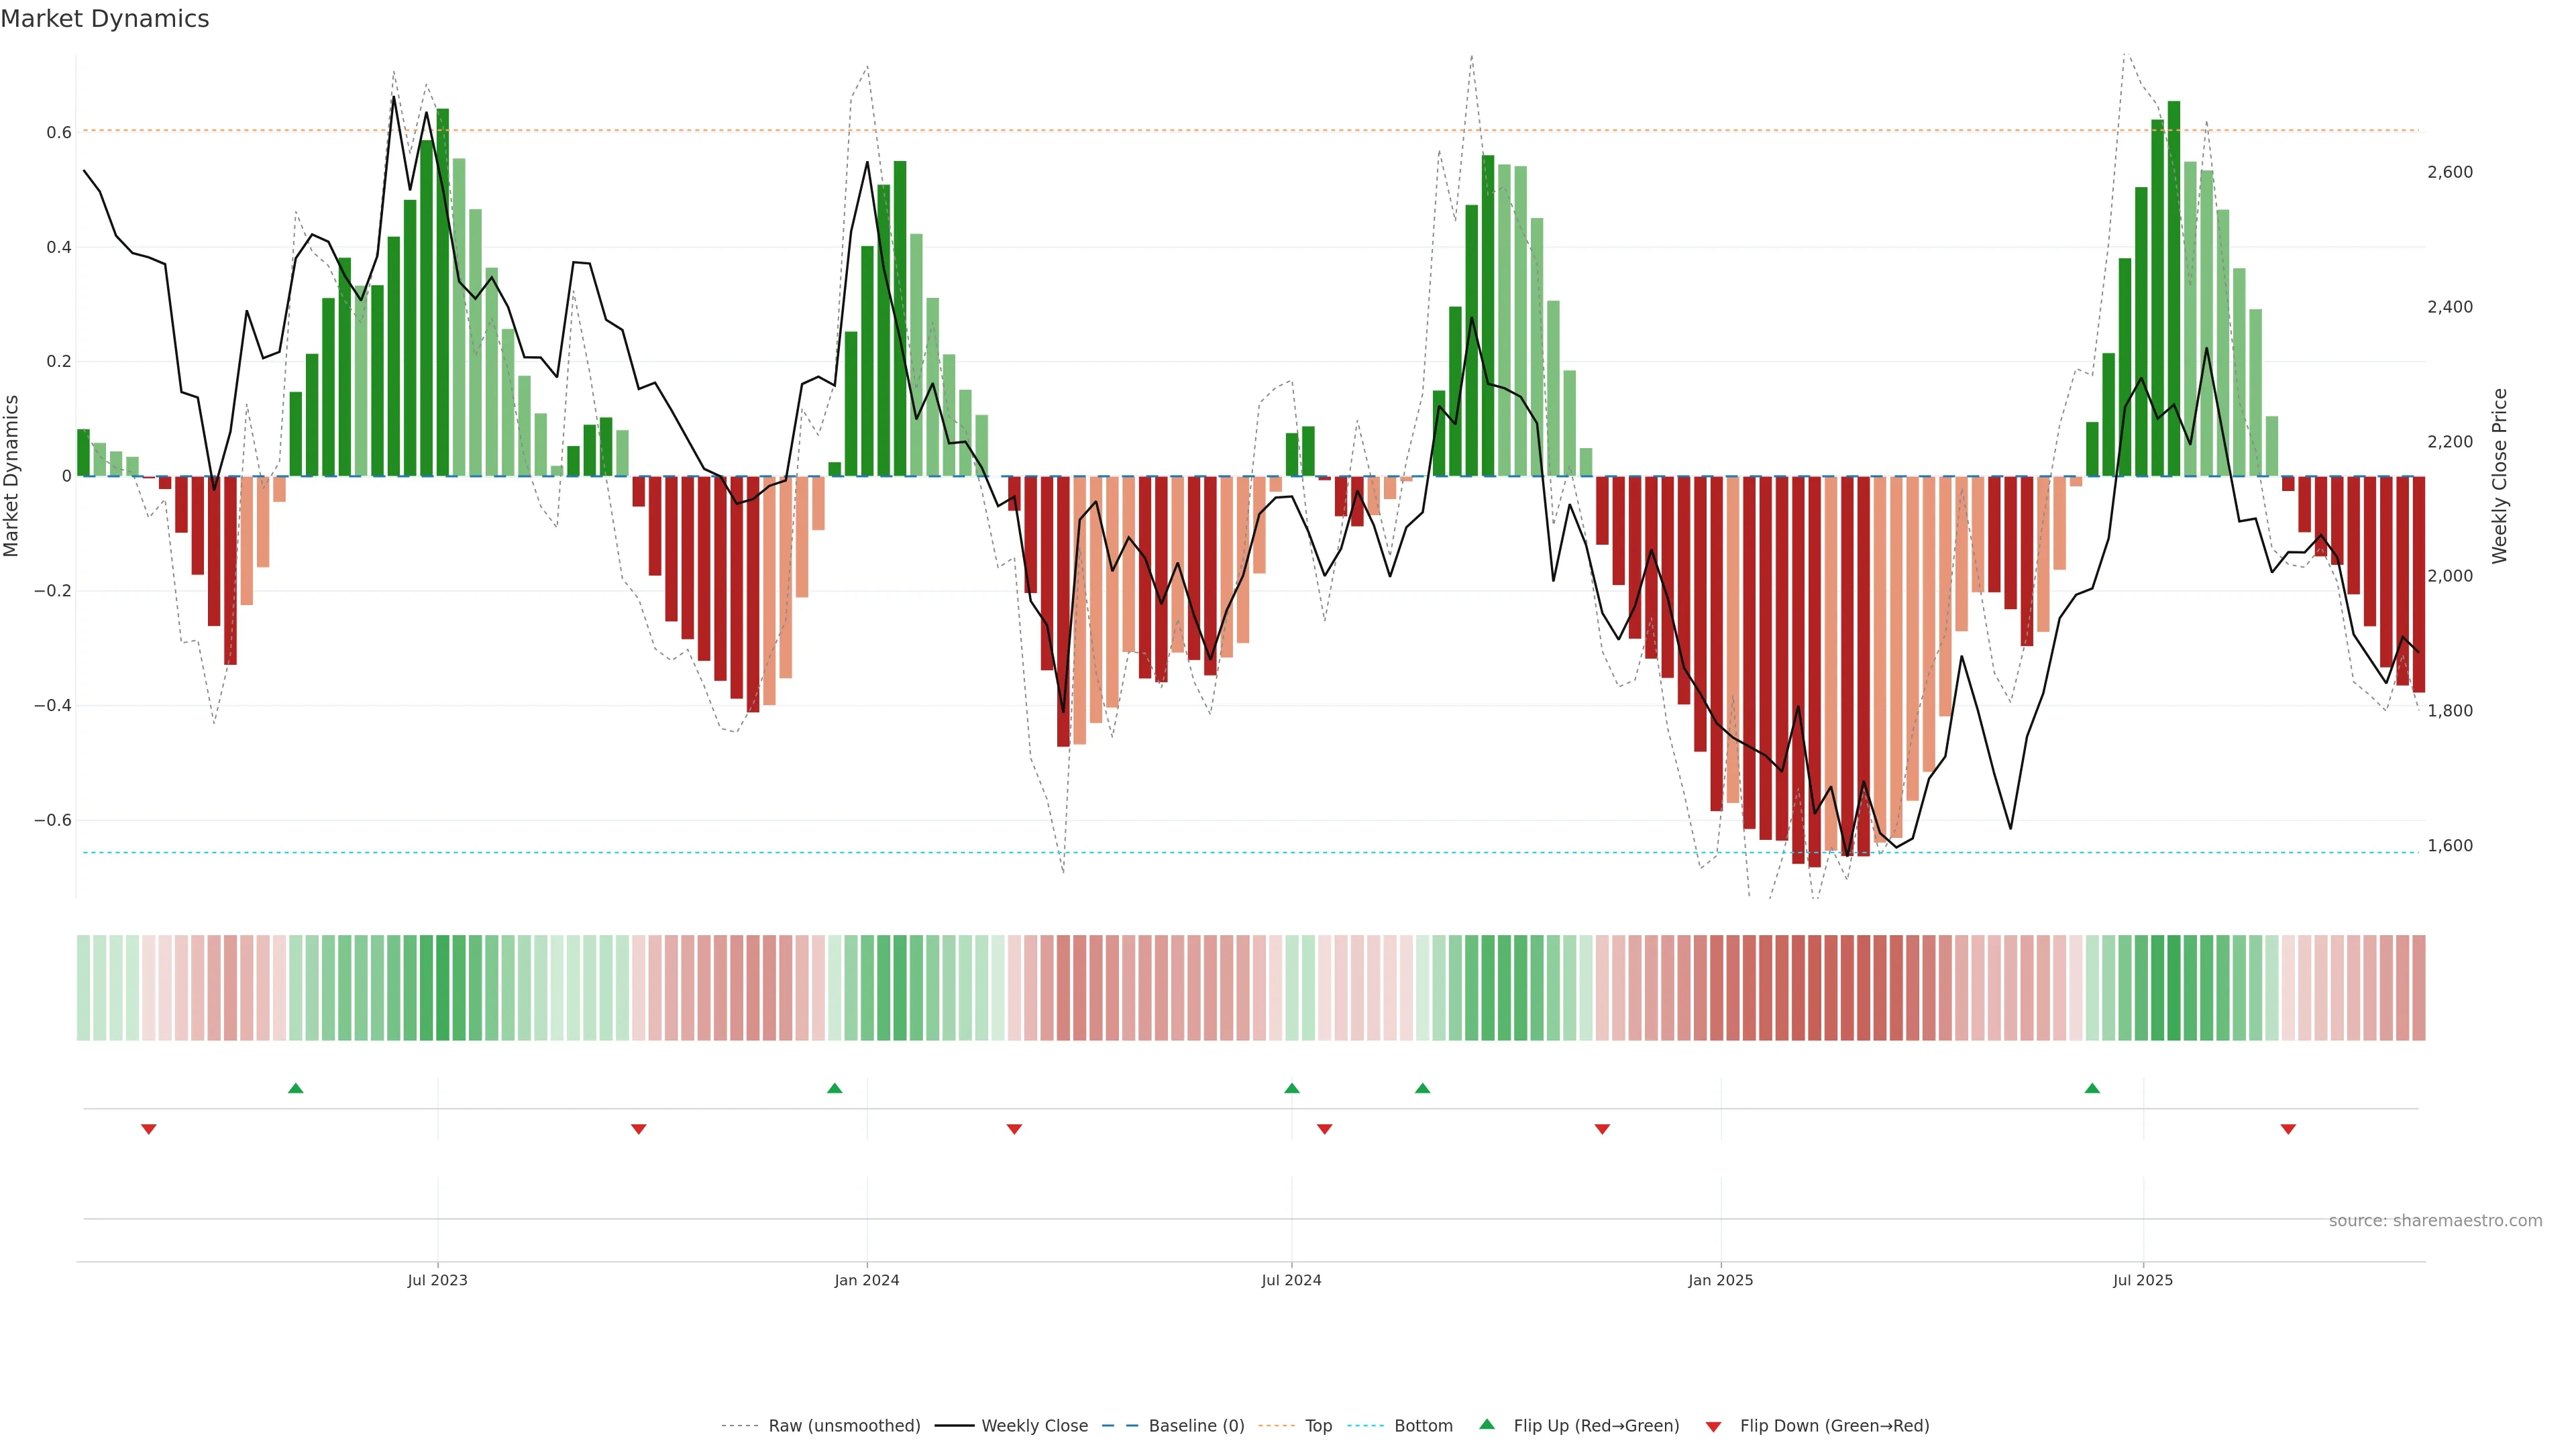Click the green flip-up marker at Jul 2024

[x=1292, y=1088]
